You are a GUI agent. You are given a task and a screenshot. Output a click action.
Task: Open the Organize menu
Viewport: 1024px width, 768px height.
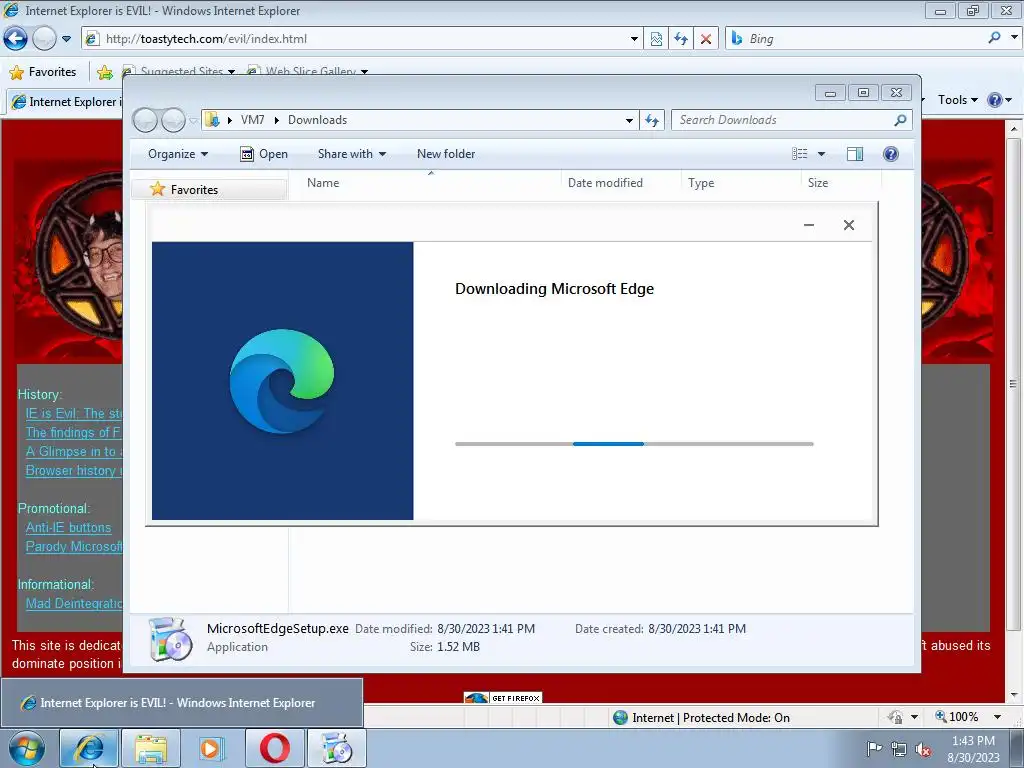(x=178, y=154)
